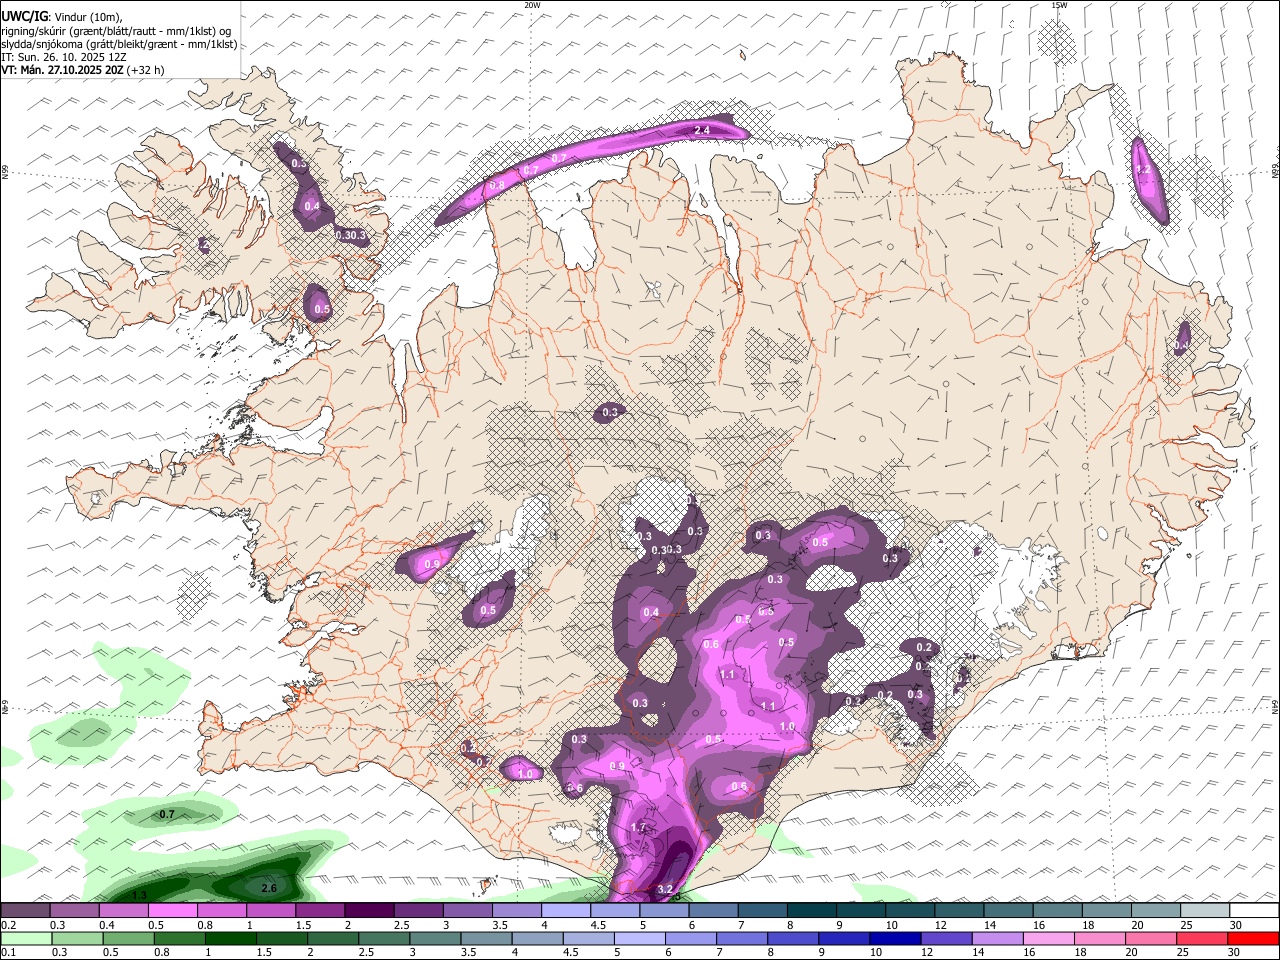The height and width of the screenshot is (960, 1280).
Task: Click the '0.2' label starting the purple scale
Action: point(8,925)
